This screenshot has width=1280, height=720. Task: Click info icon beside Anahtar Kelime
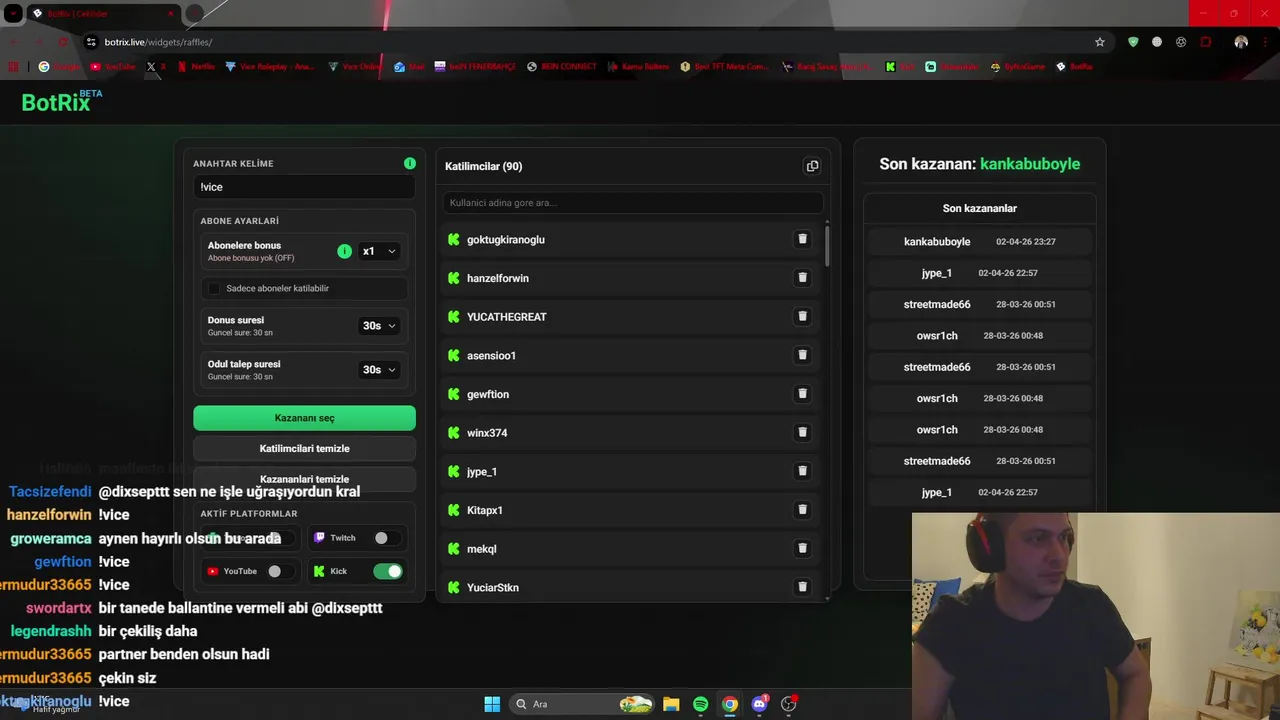pos(410,163)
